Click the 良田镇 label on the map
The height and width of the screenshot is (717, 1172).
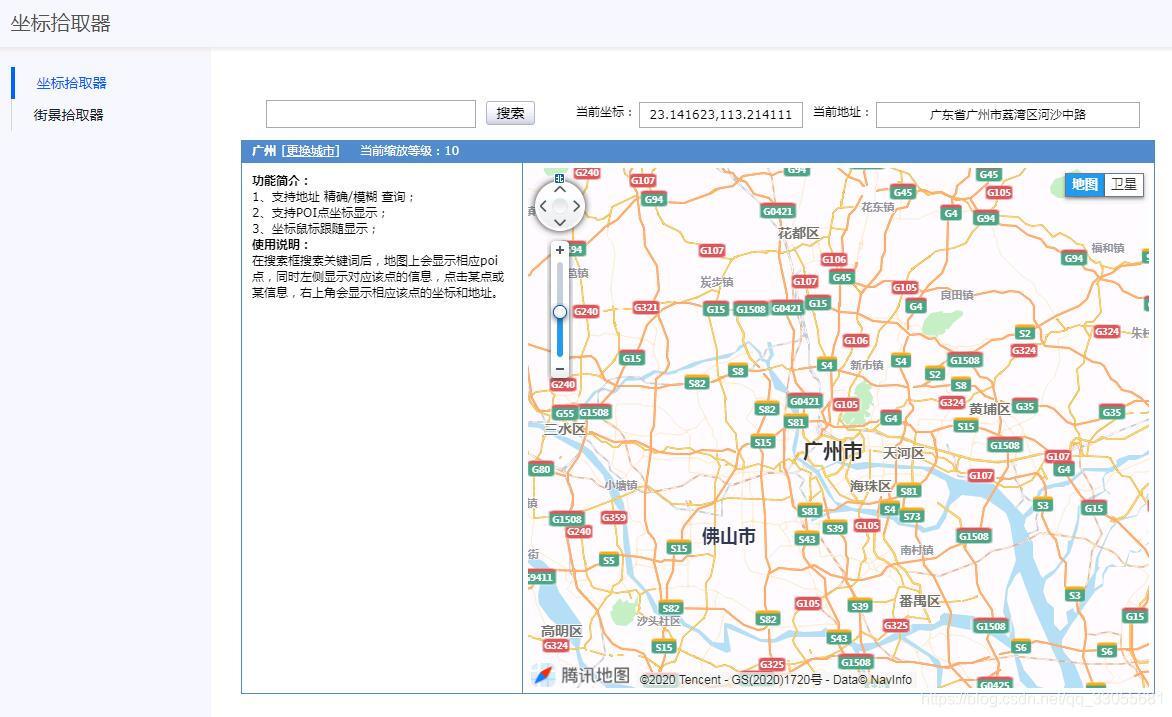pos(957,295)
